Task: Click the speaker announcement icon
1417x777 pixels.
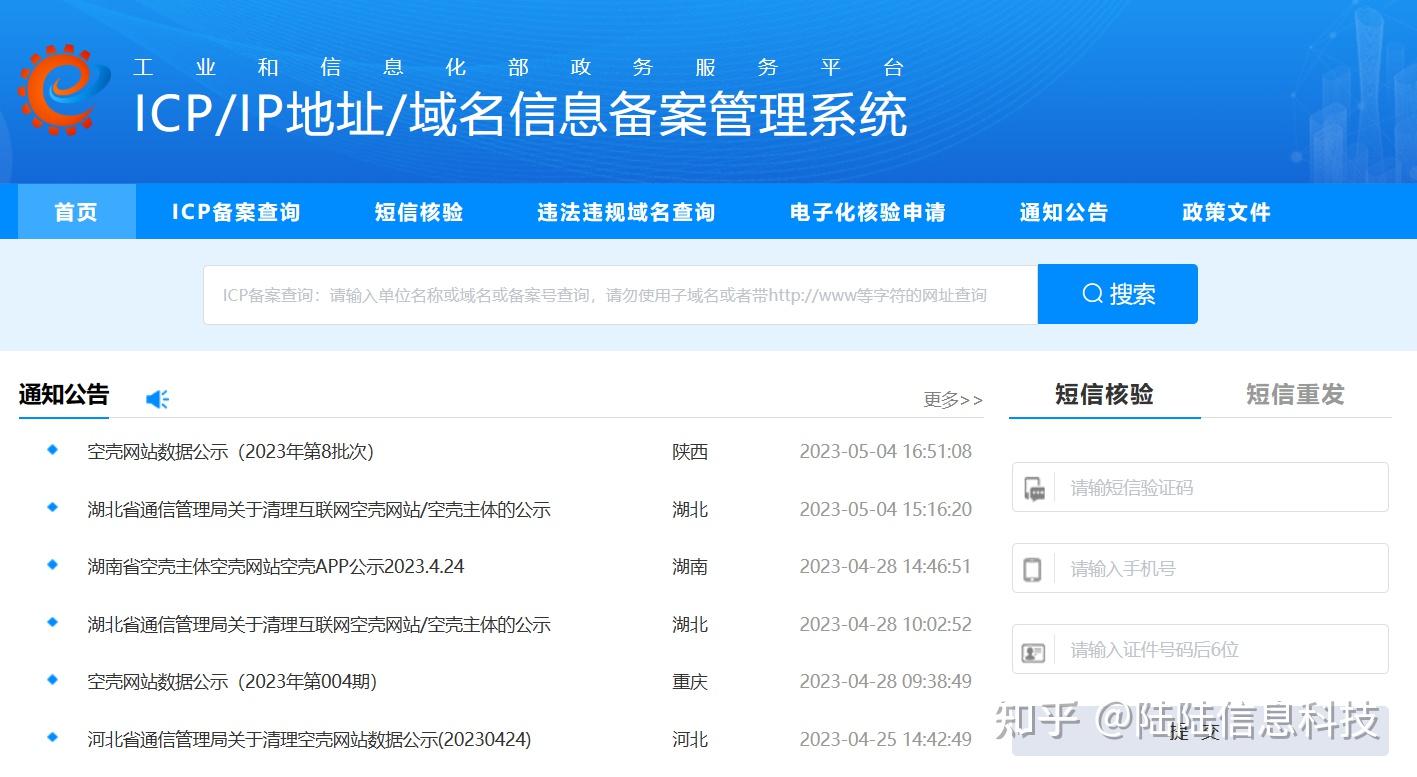Action: 157,399
